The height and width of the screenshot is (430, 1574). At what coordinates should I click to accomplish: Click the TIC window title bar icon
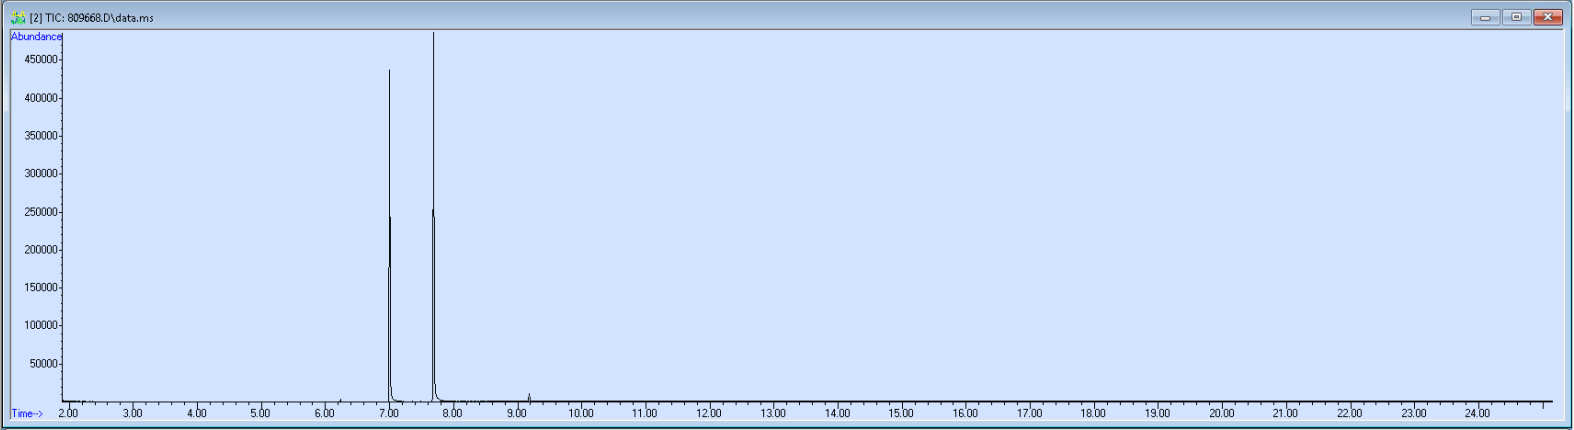[x=17, y=17]
